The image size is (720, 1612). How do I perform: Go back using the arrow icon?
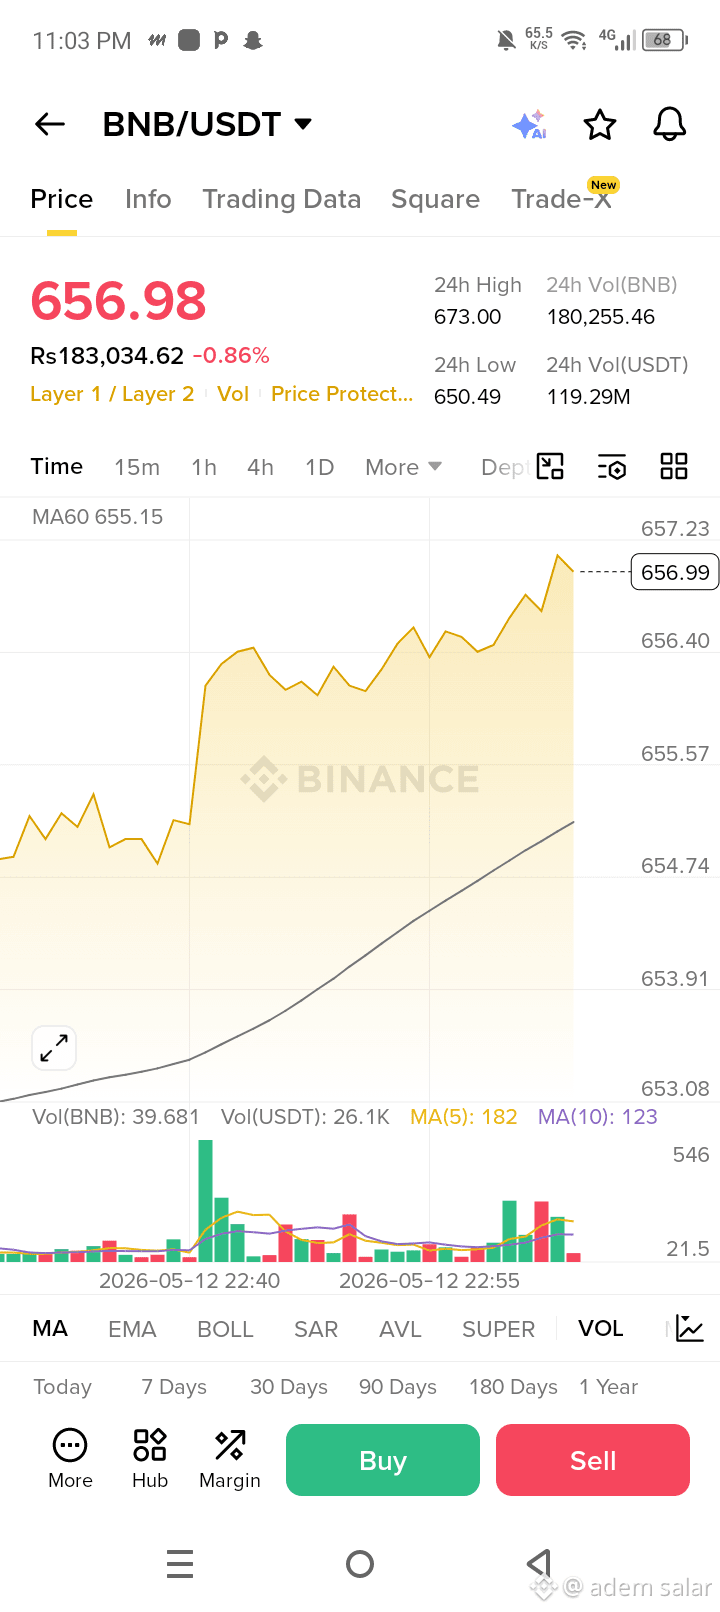(50, 124)
